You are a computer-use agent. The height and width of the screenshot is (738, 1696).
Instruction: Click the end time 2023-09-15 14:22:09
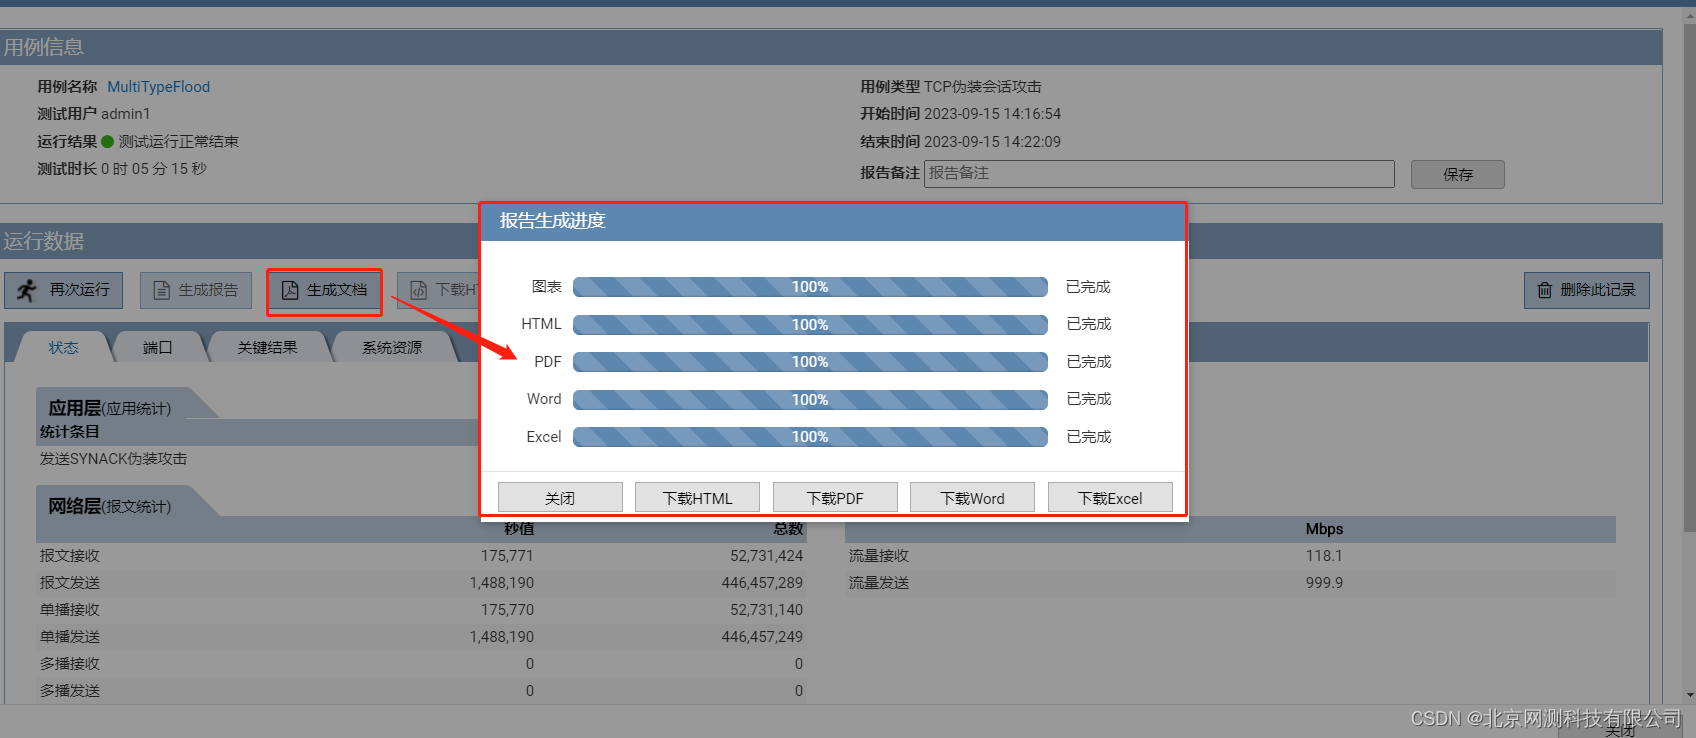[x=992, y=142]
